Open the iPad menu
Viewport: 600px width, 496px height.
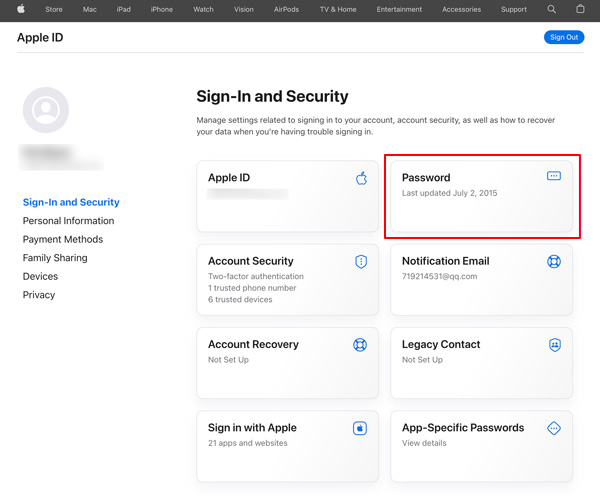point(124,9)
